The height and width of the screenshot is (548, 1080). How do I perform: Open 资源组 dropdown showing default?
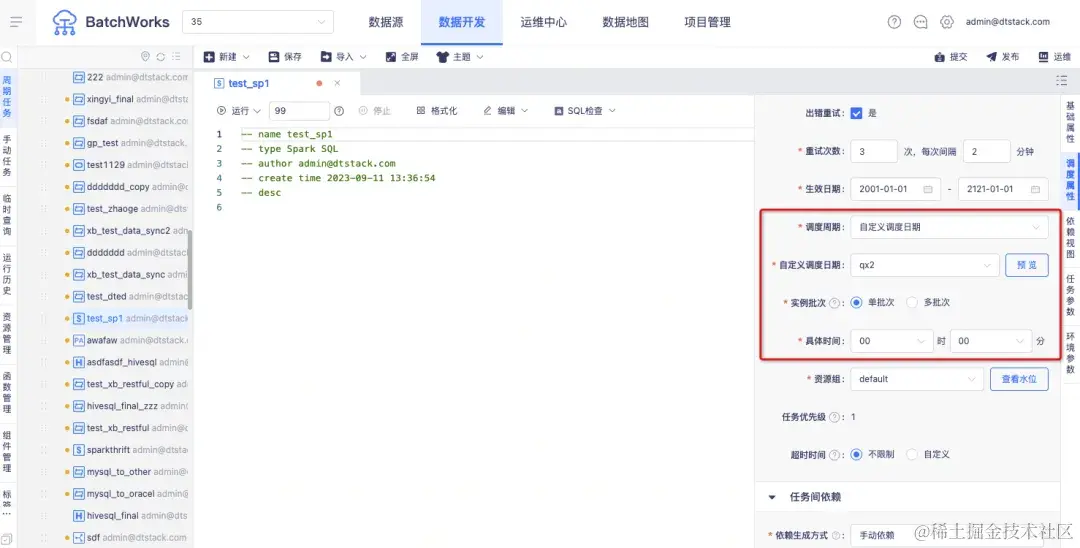tap(917, 379)
